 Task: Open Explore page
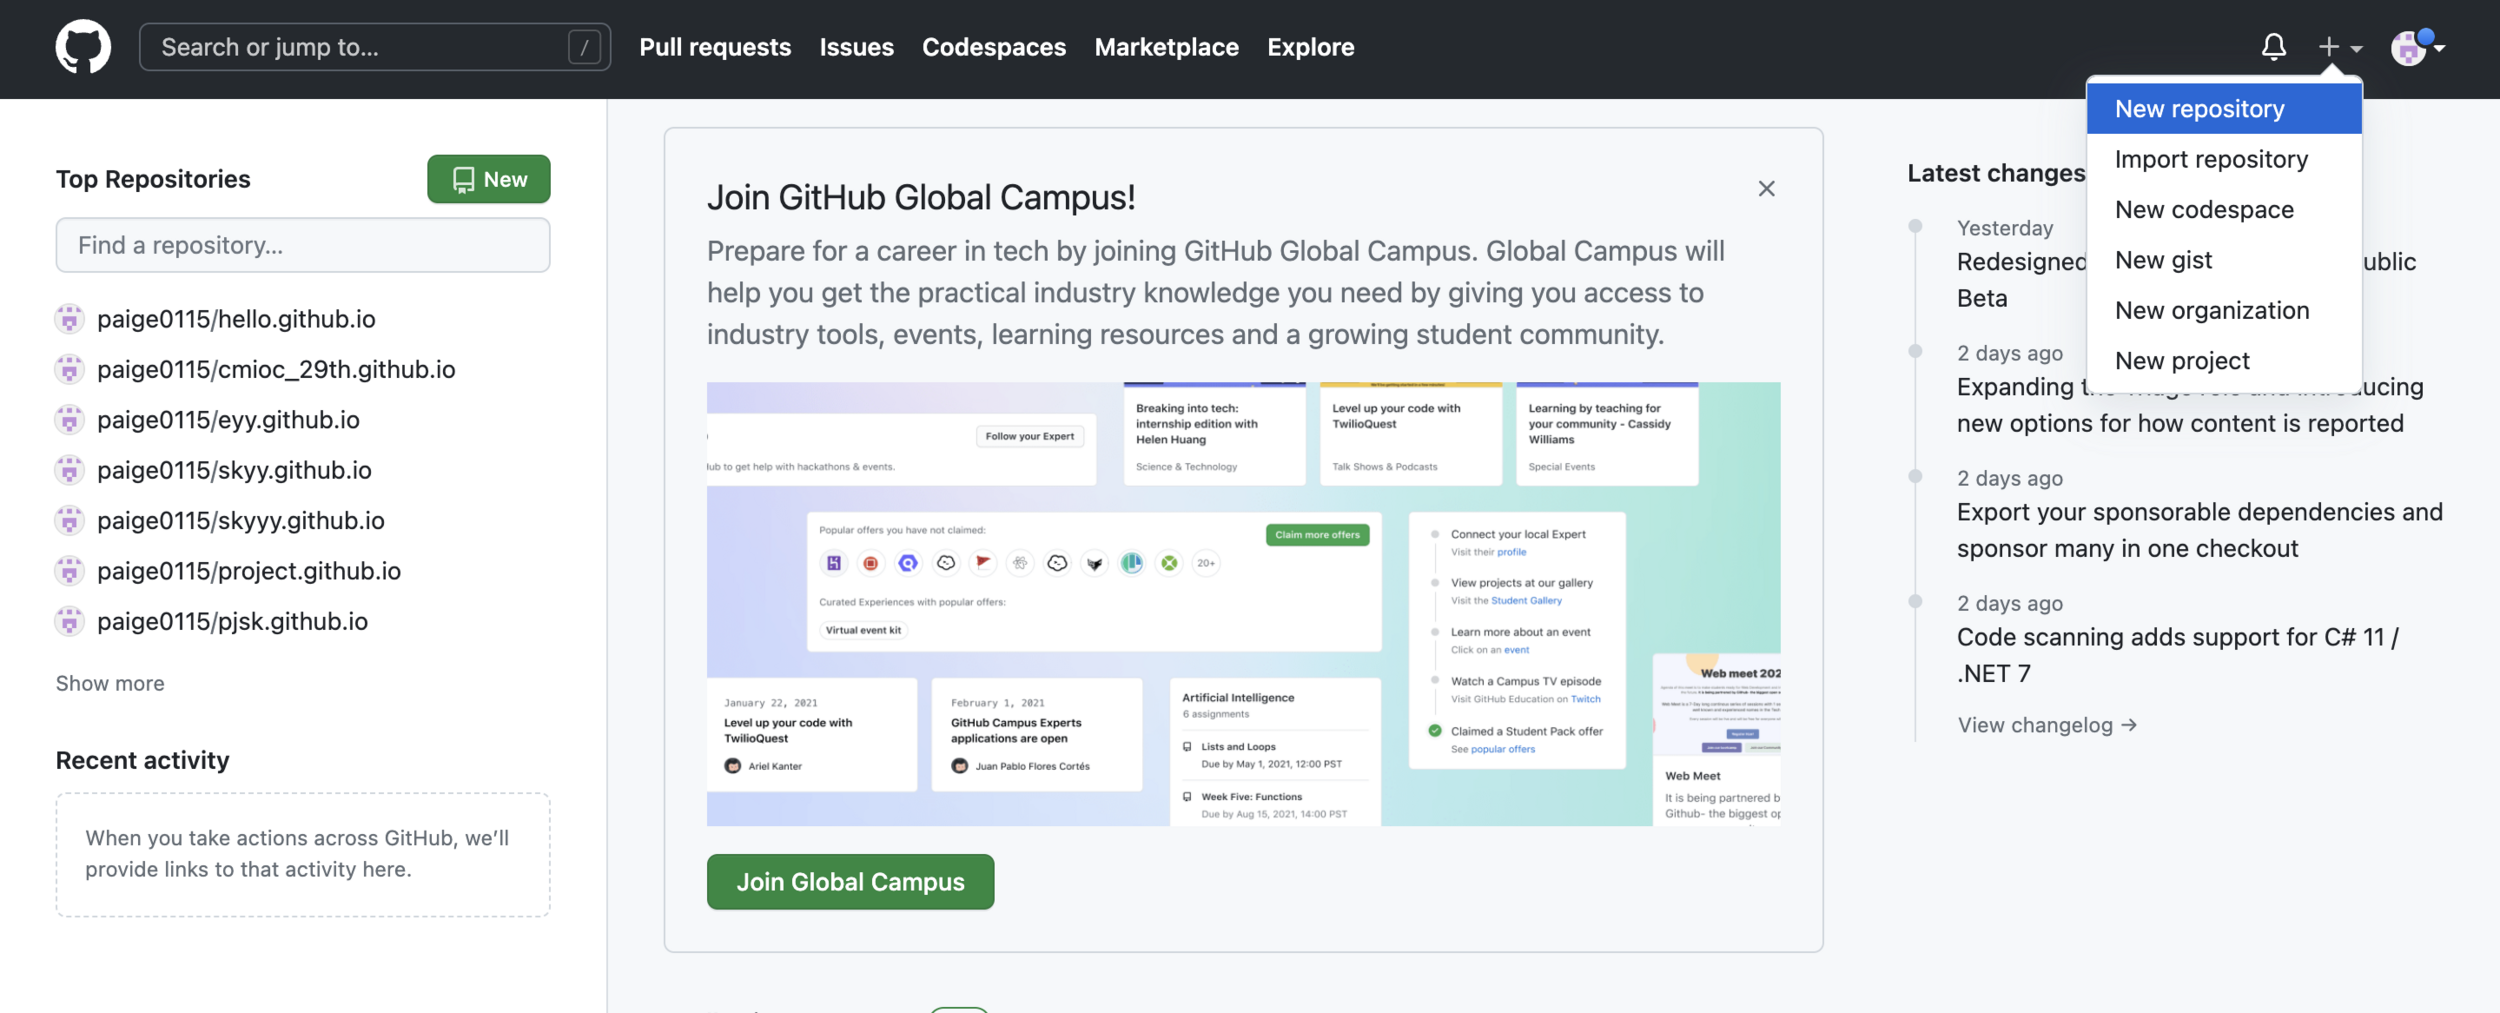pyautogui.click(x=1310, y=47)
